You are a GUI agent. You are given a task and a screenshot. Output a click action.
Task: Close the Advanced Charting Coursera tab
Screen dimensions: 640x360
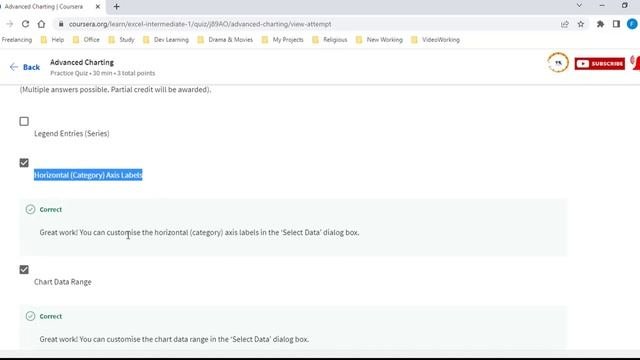coord(98,7)
